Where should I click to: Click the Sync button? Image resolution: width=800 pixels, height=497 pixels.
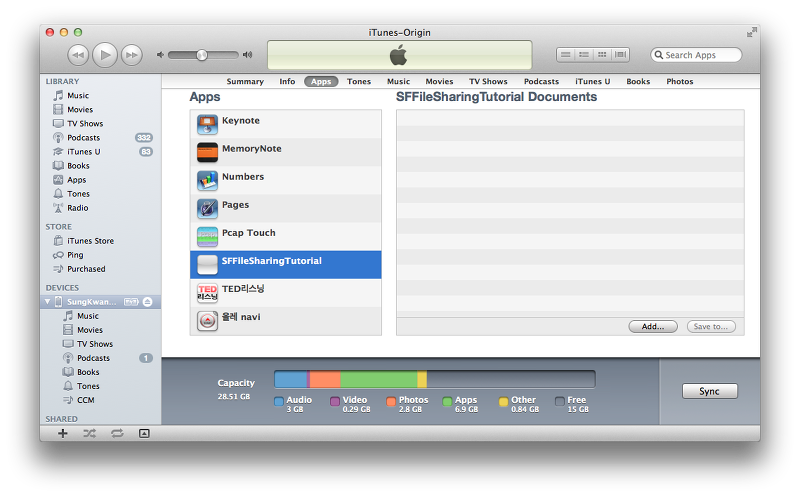709,391
